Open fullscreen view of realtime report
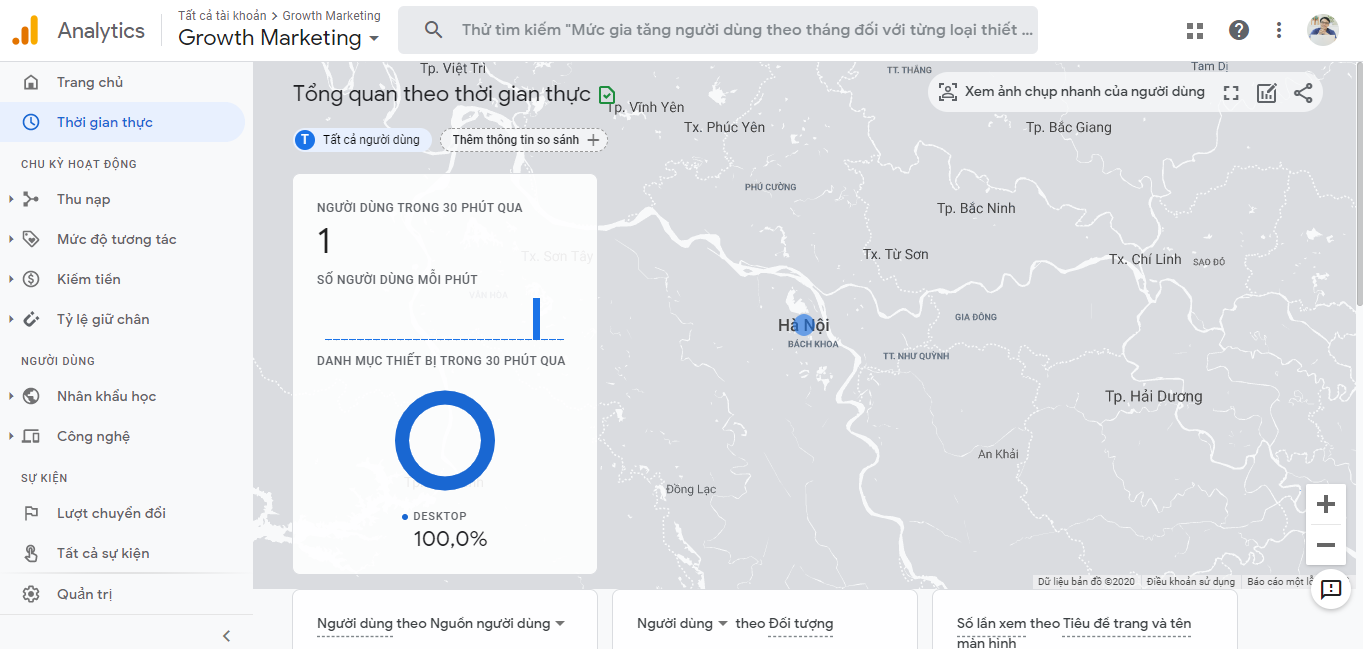Viewport: 1363px width, 649px height. (1231, 93)
